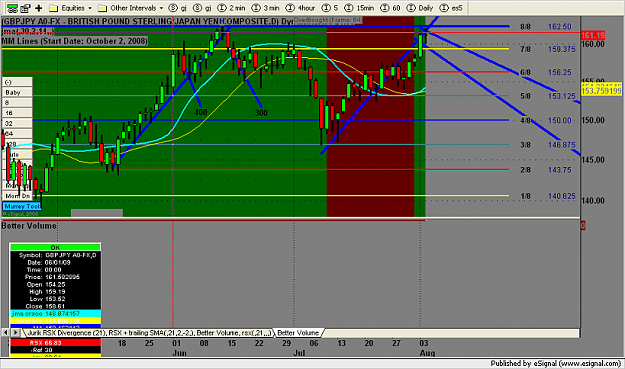Image resolution: width=625 pixels, height=369 pixels.
Task: Click the left tab-scroll arrow
Action: [6, 332]
